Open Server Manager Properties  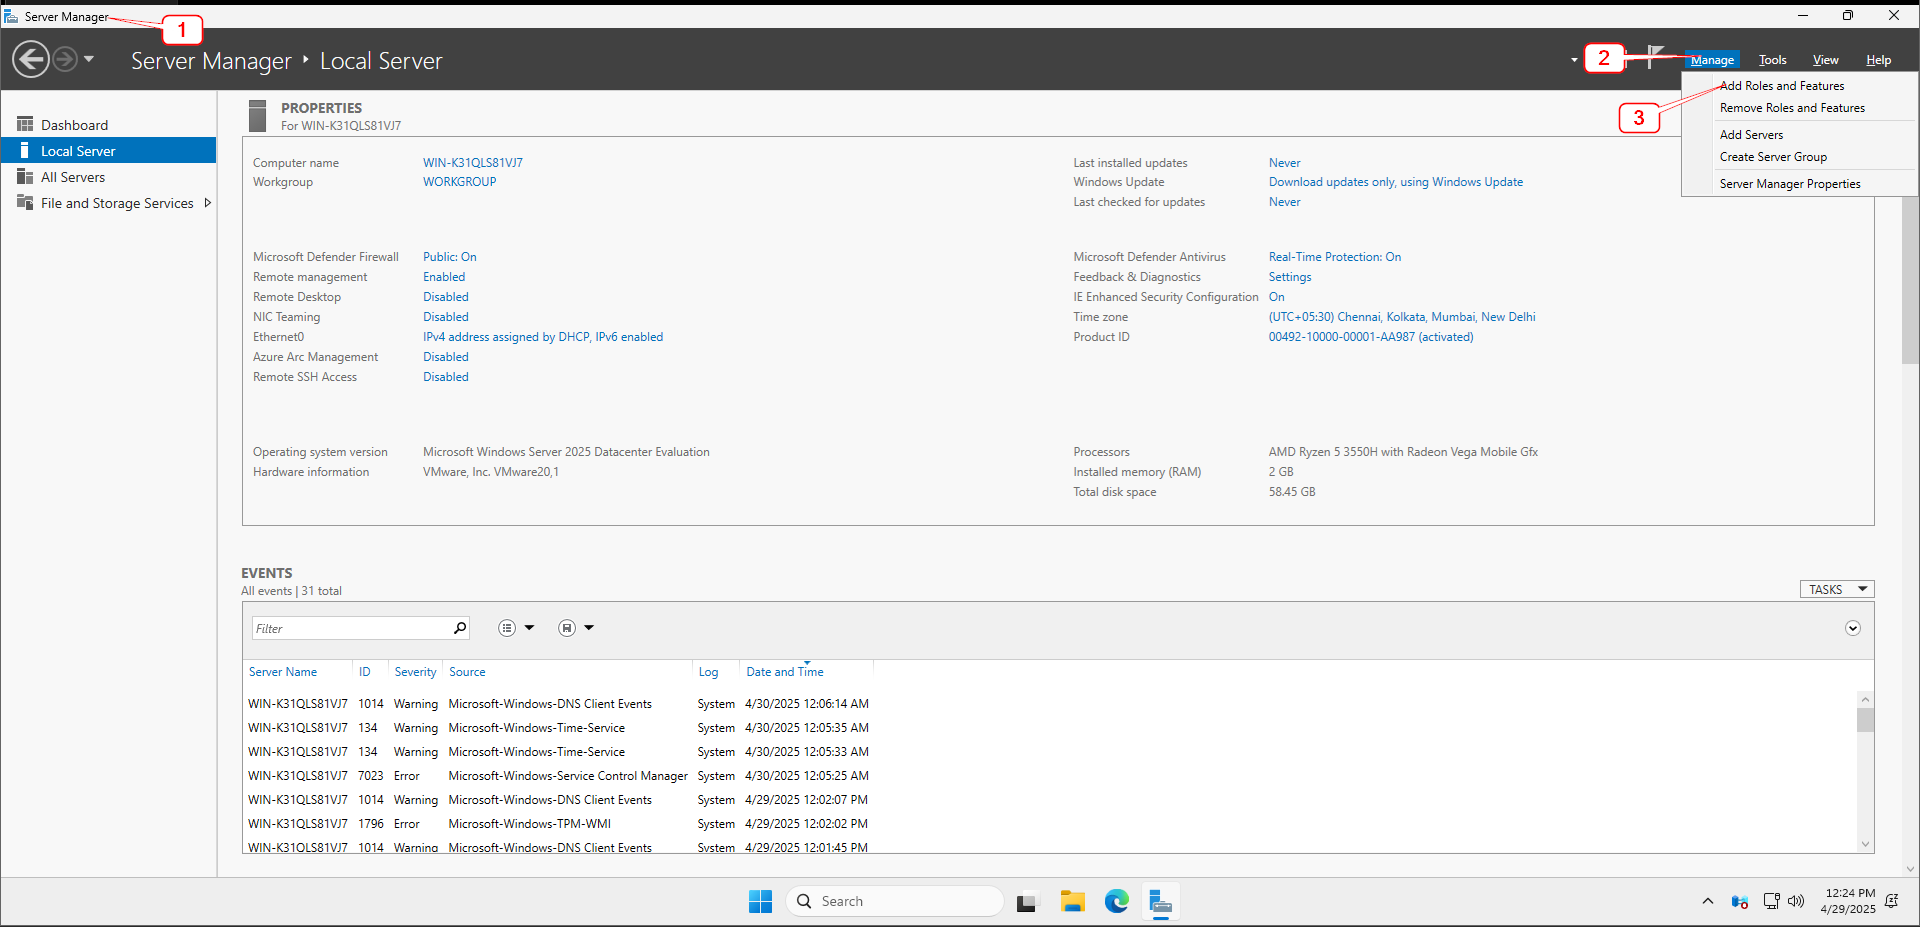click(1790, 184)
